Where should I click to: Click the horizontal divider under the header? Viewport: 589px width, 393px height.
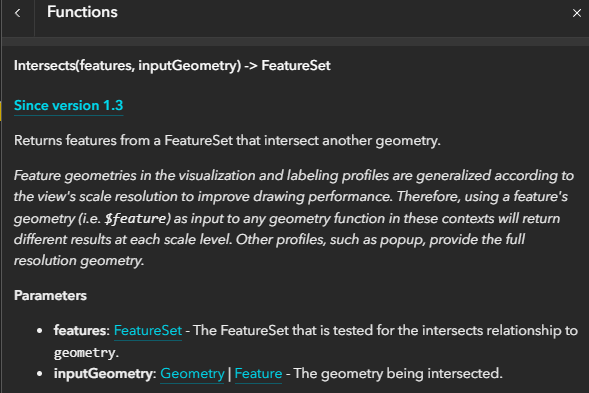pyautogui.click(x=295, y=41)
